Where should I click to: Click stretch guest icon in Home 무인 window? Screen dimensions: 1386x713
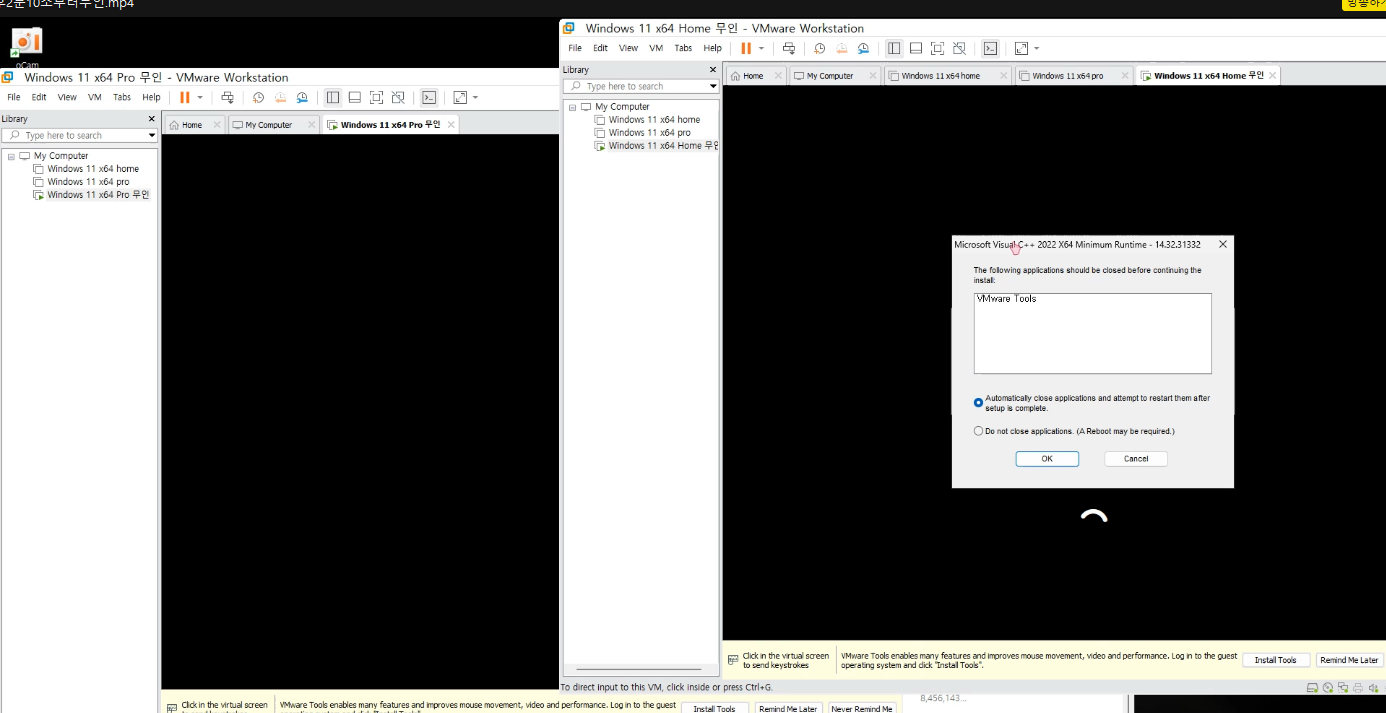click(x=1021, y=48)
